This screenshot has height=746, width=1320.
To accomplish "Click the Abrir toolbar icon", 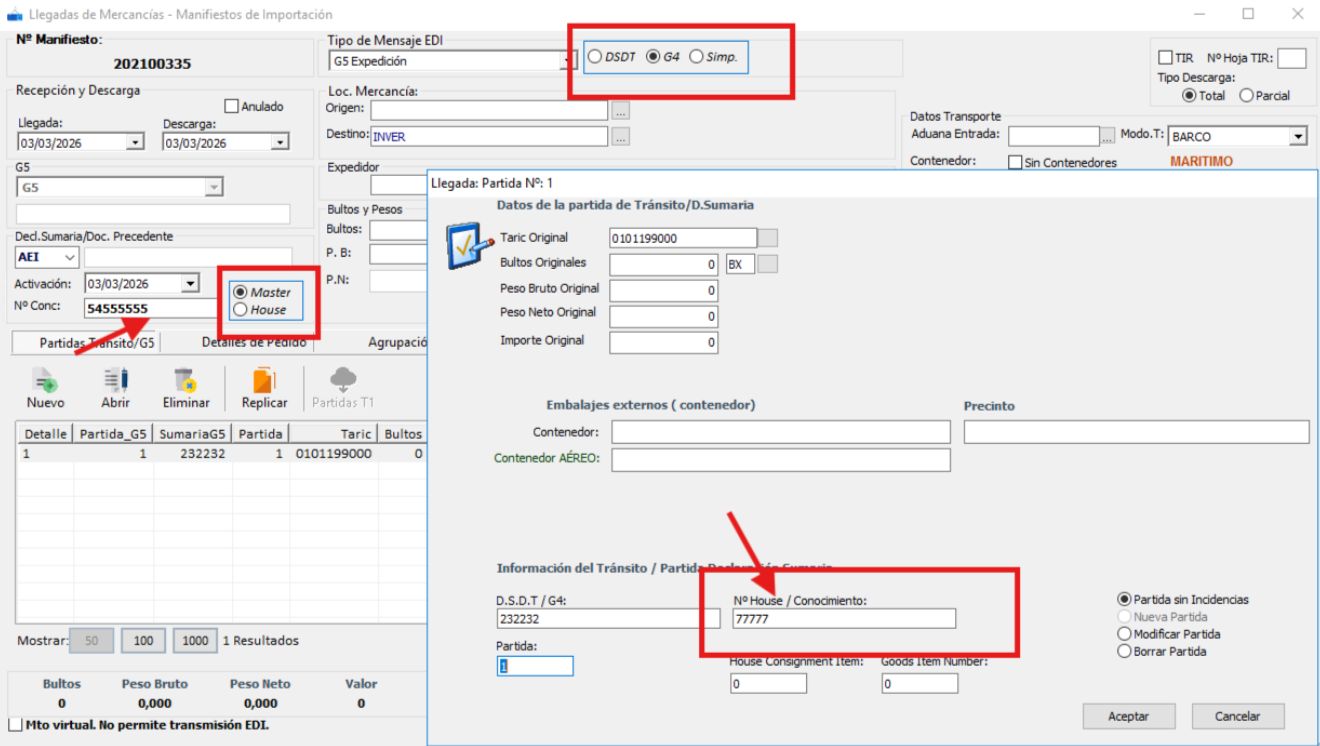I will (x=116, y=382).
